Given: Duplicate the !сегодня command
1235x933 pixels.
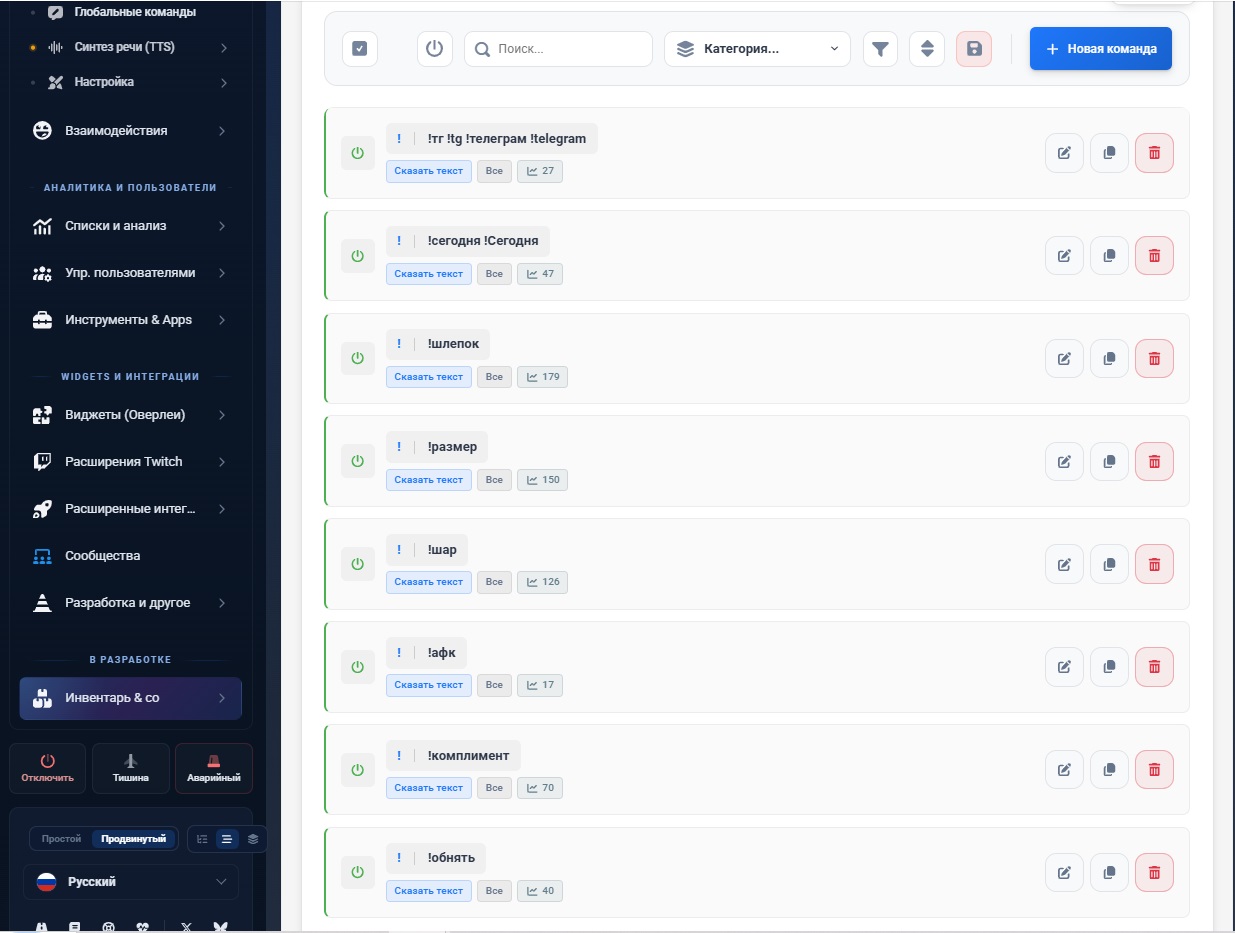Looking at the screenshot, I should coord(1109,256).
